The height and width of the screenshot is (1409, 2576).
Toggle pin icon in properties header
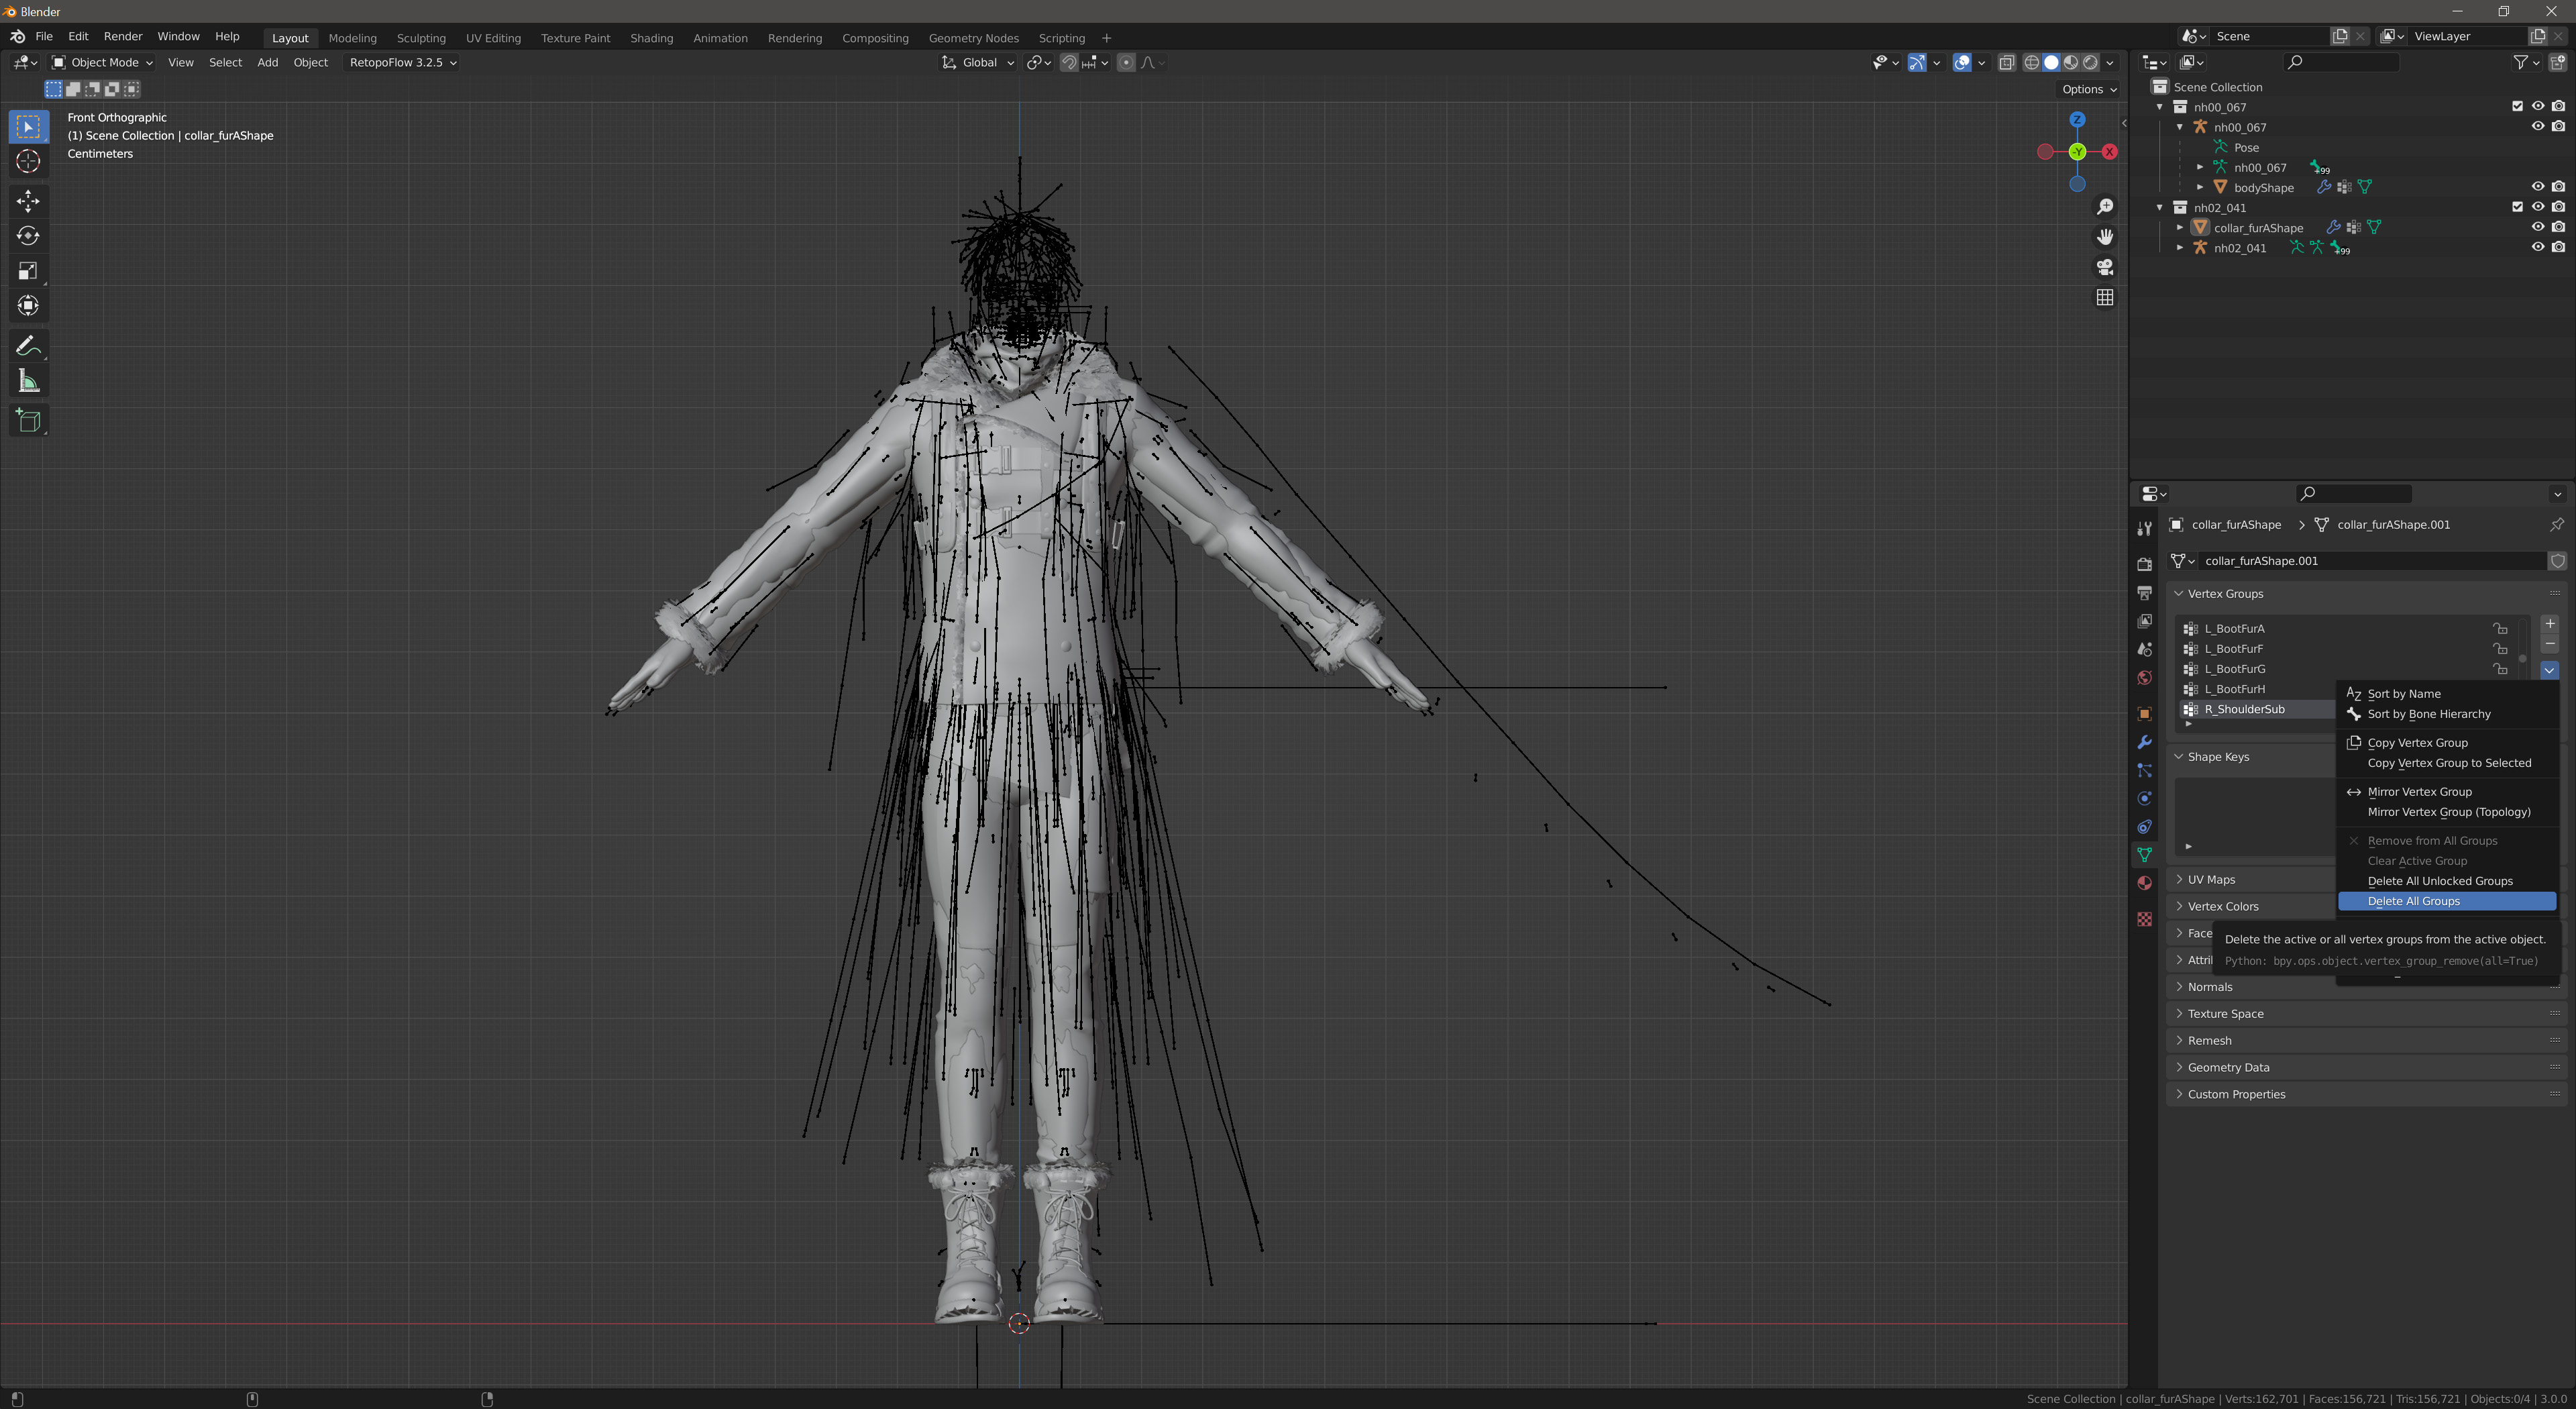pos(2556,525)
